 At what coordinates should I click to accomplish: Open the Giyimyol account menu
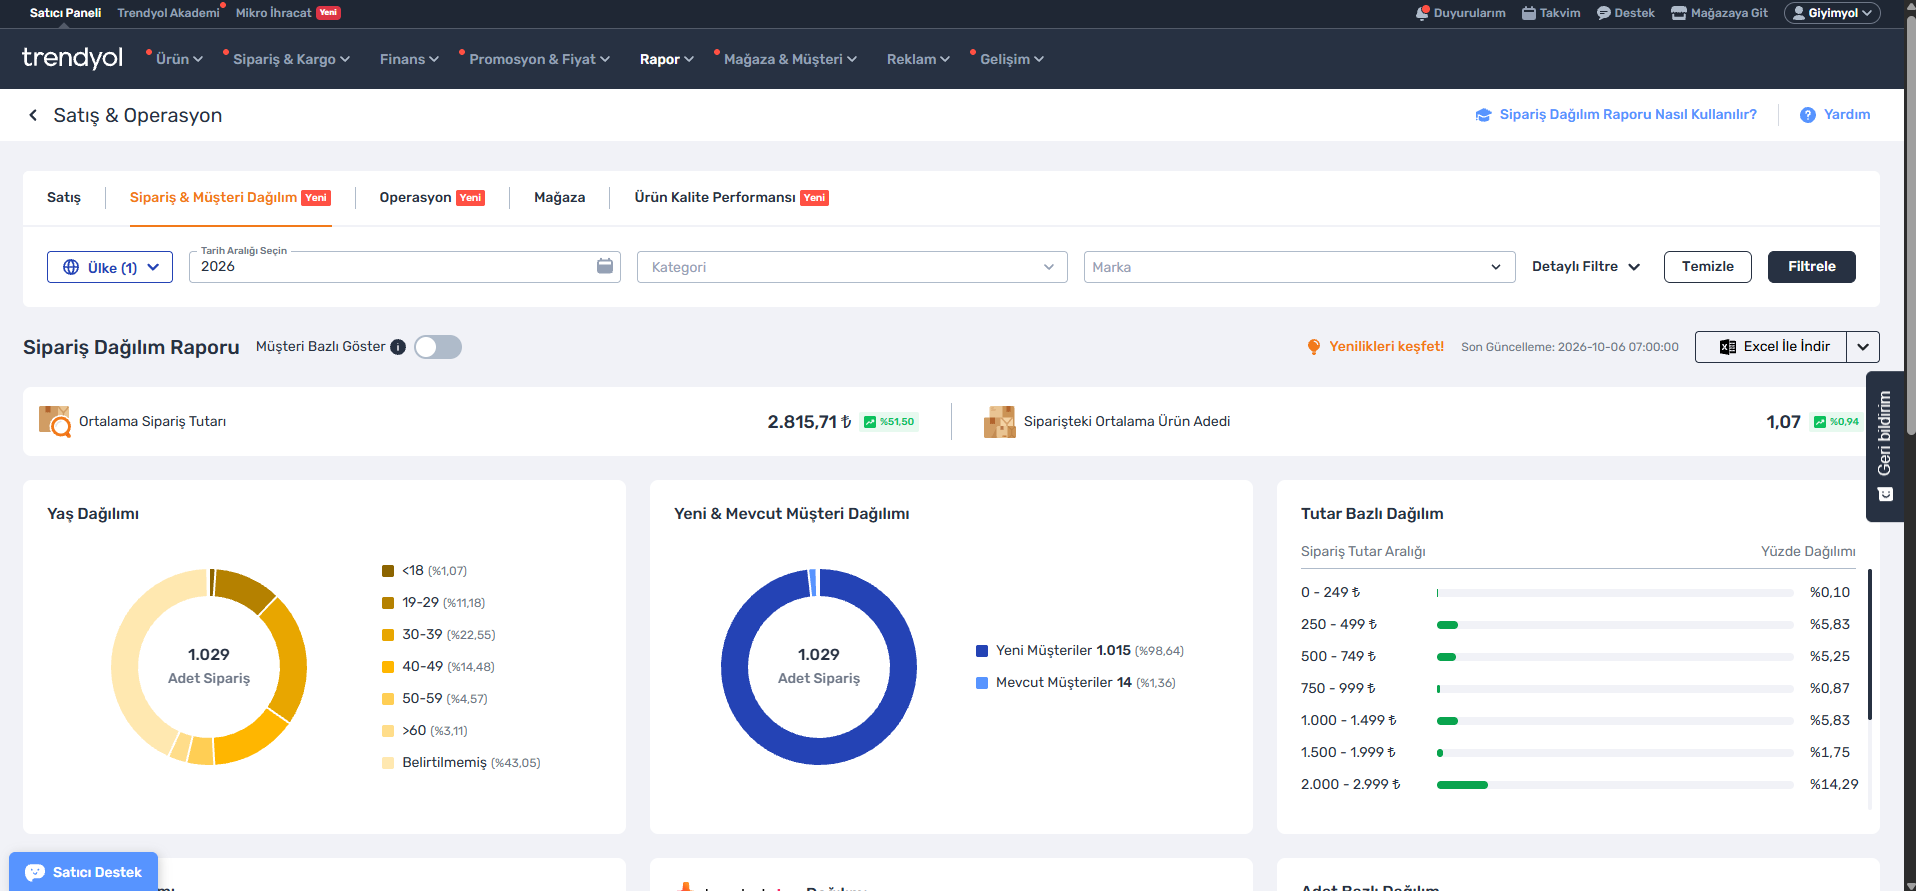[1832, 13]
